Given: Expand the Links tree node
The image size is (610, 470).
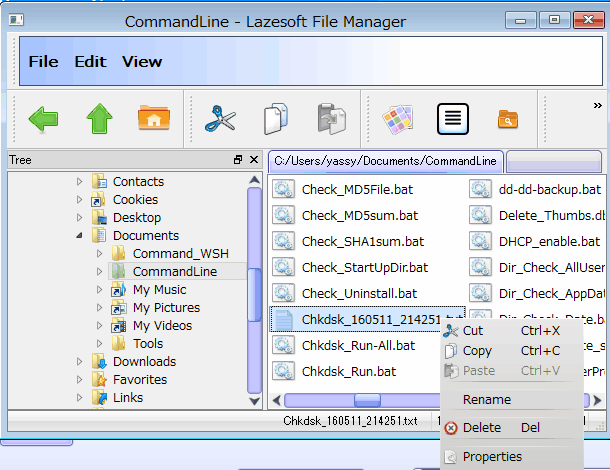Looking at the screenshot, I should click(79, 397).
